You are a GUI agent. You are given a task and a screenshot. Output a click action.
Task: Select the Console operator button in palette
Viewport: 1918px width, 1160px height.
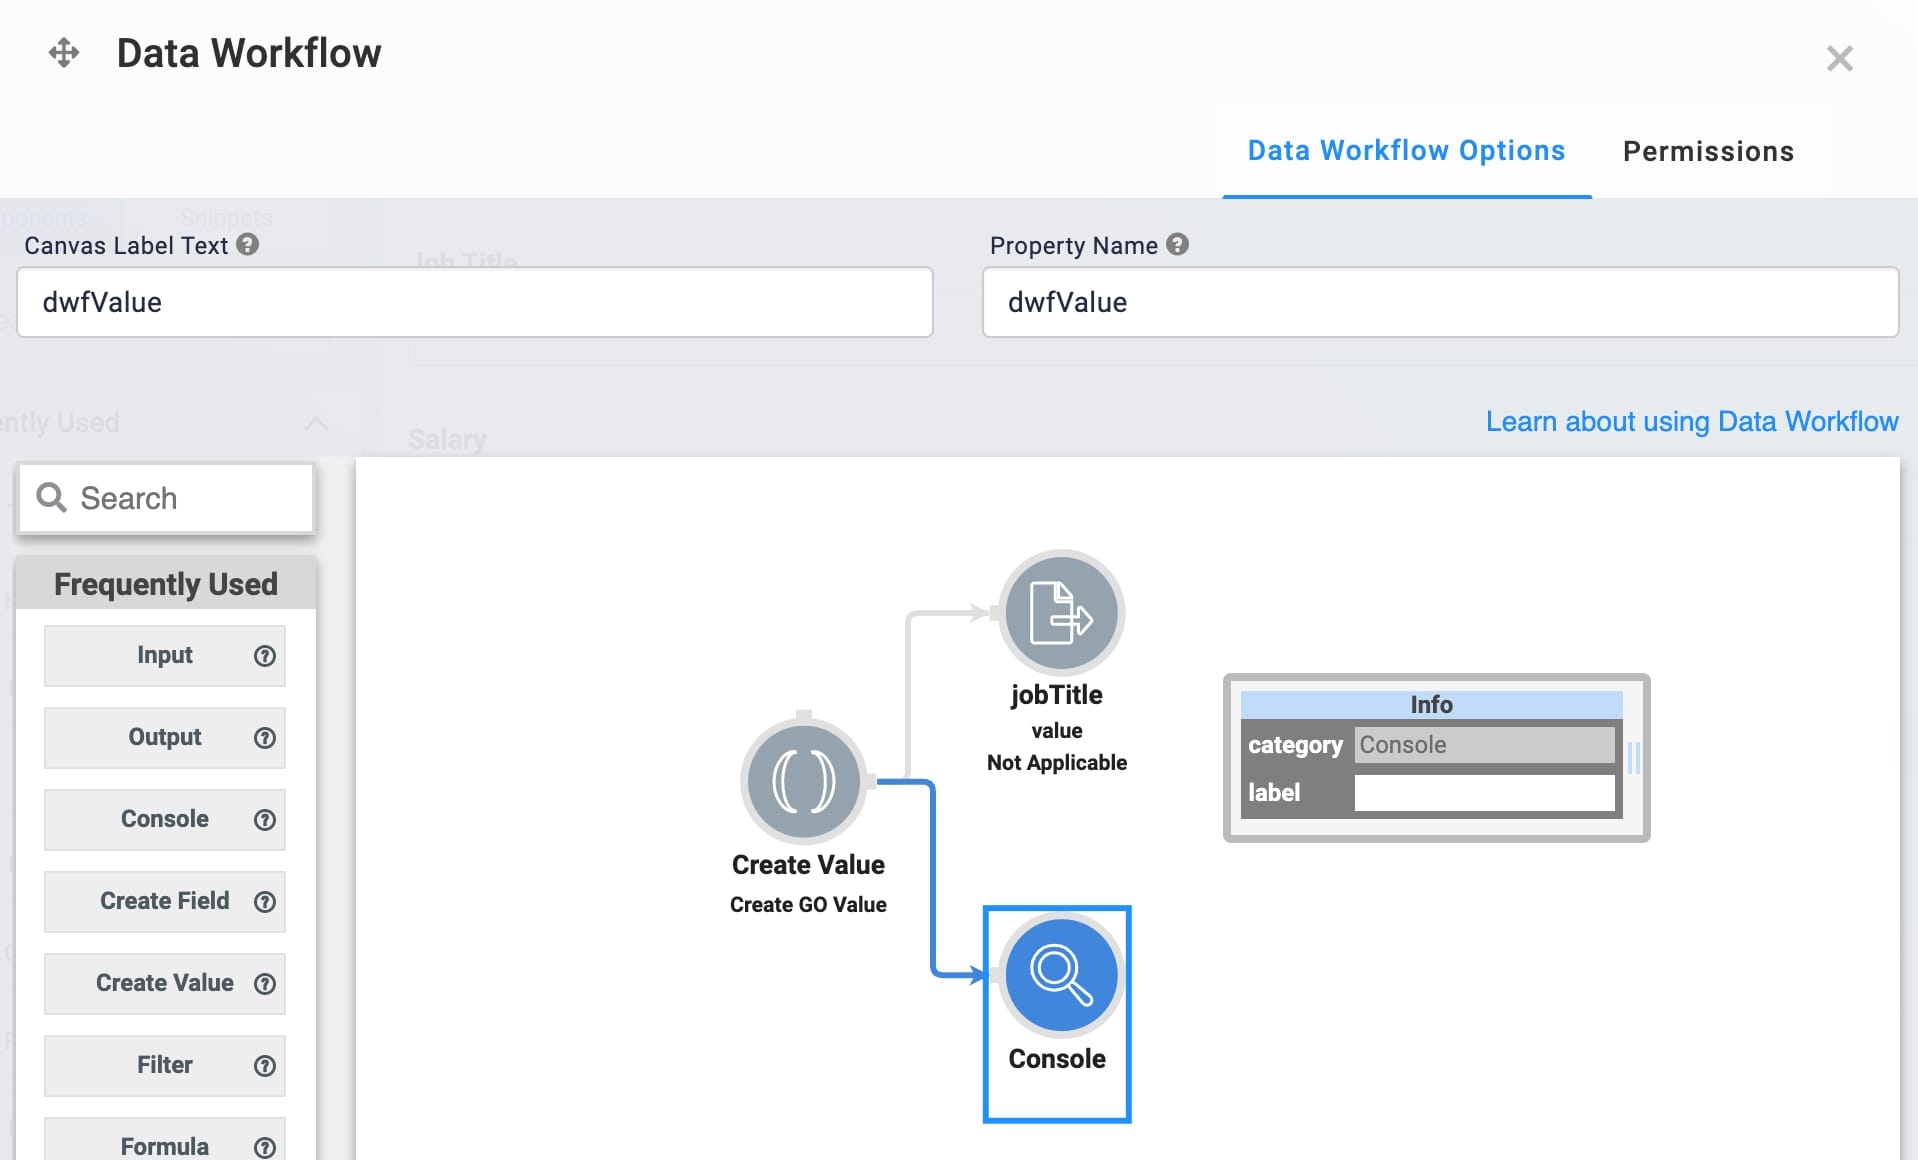[x=165, y=819]
